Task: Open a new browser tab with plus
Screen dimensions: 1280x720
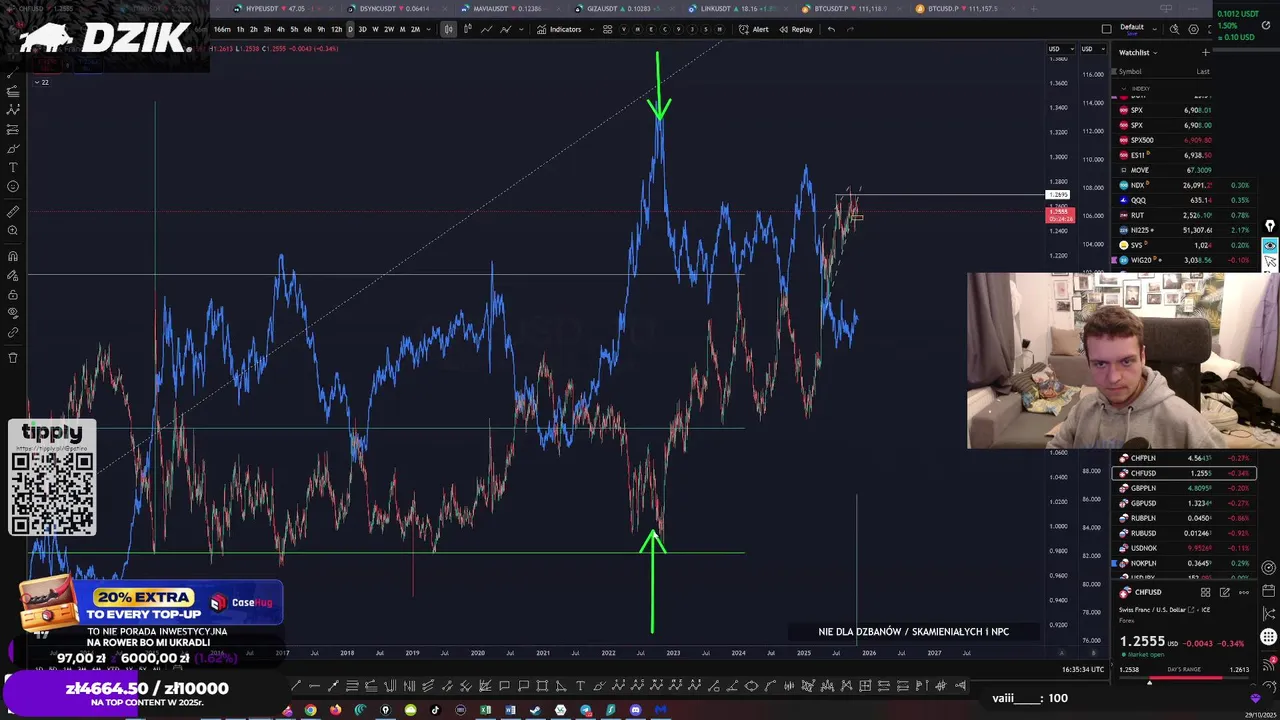Action: (x=1033, y=9)
